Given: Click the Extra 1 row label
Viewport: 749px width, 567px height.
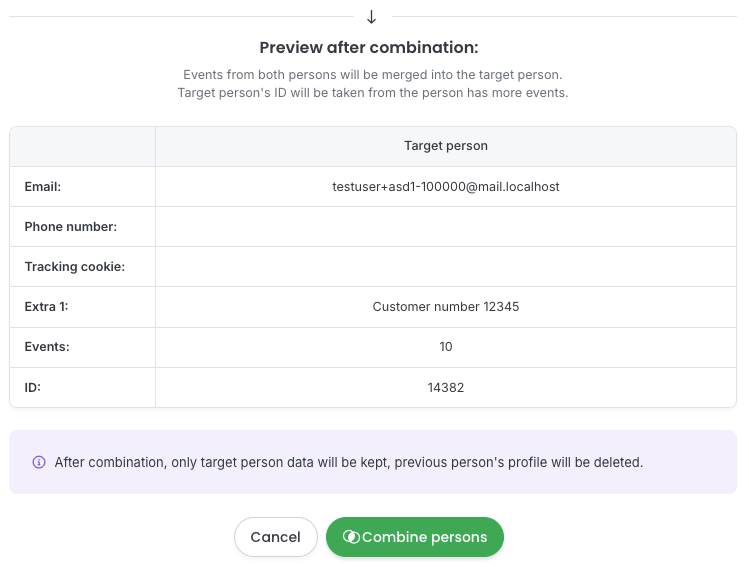Looking at the screenshot, I should (x=46, y=307).
